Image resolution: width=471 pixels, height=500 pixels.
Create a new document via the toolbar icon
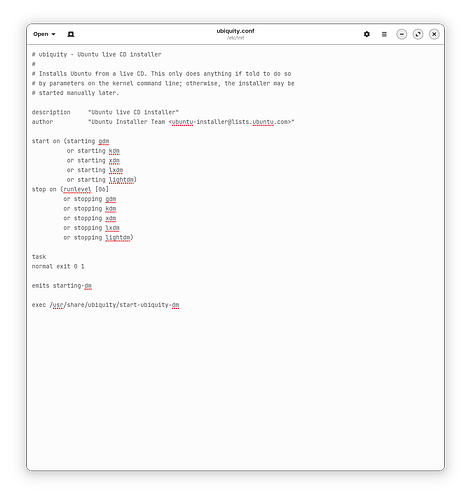pyautogui.click(x=71, y=34)
